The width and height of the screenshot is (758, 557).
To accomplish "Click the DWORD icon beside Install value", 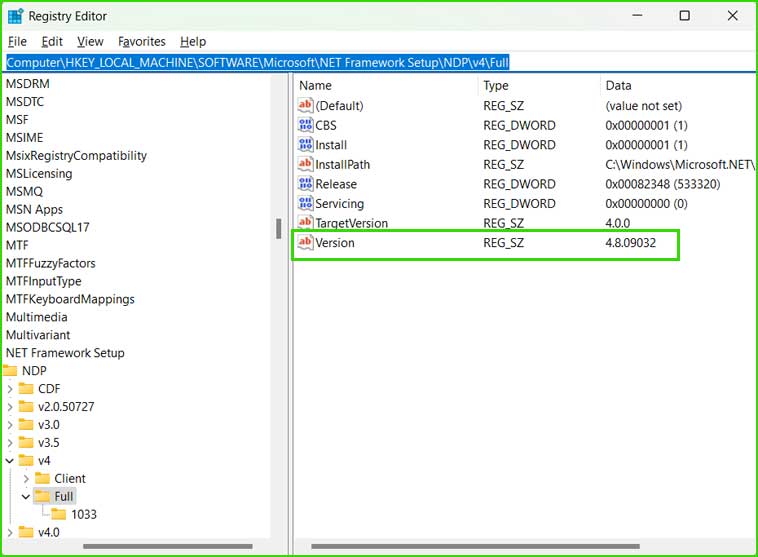I will tap(305, 144).
